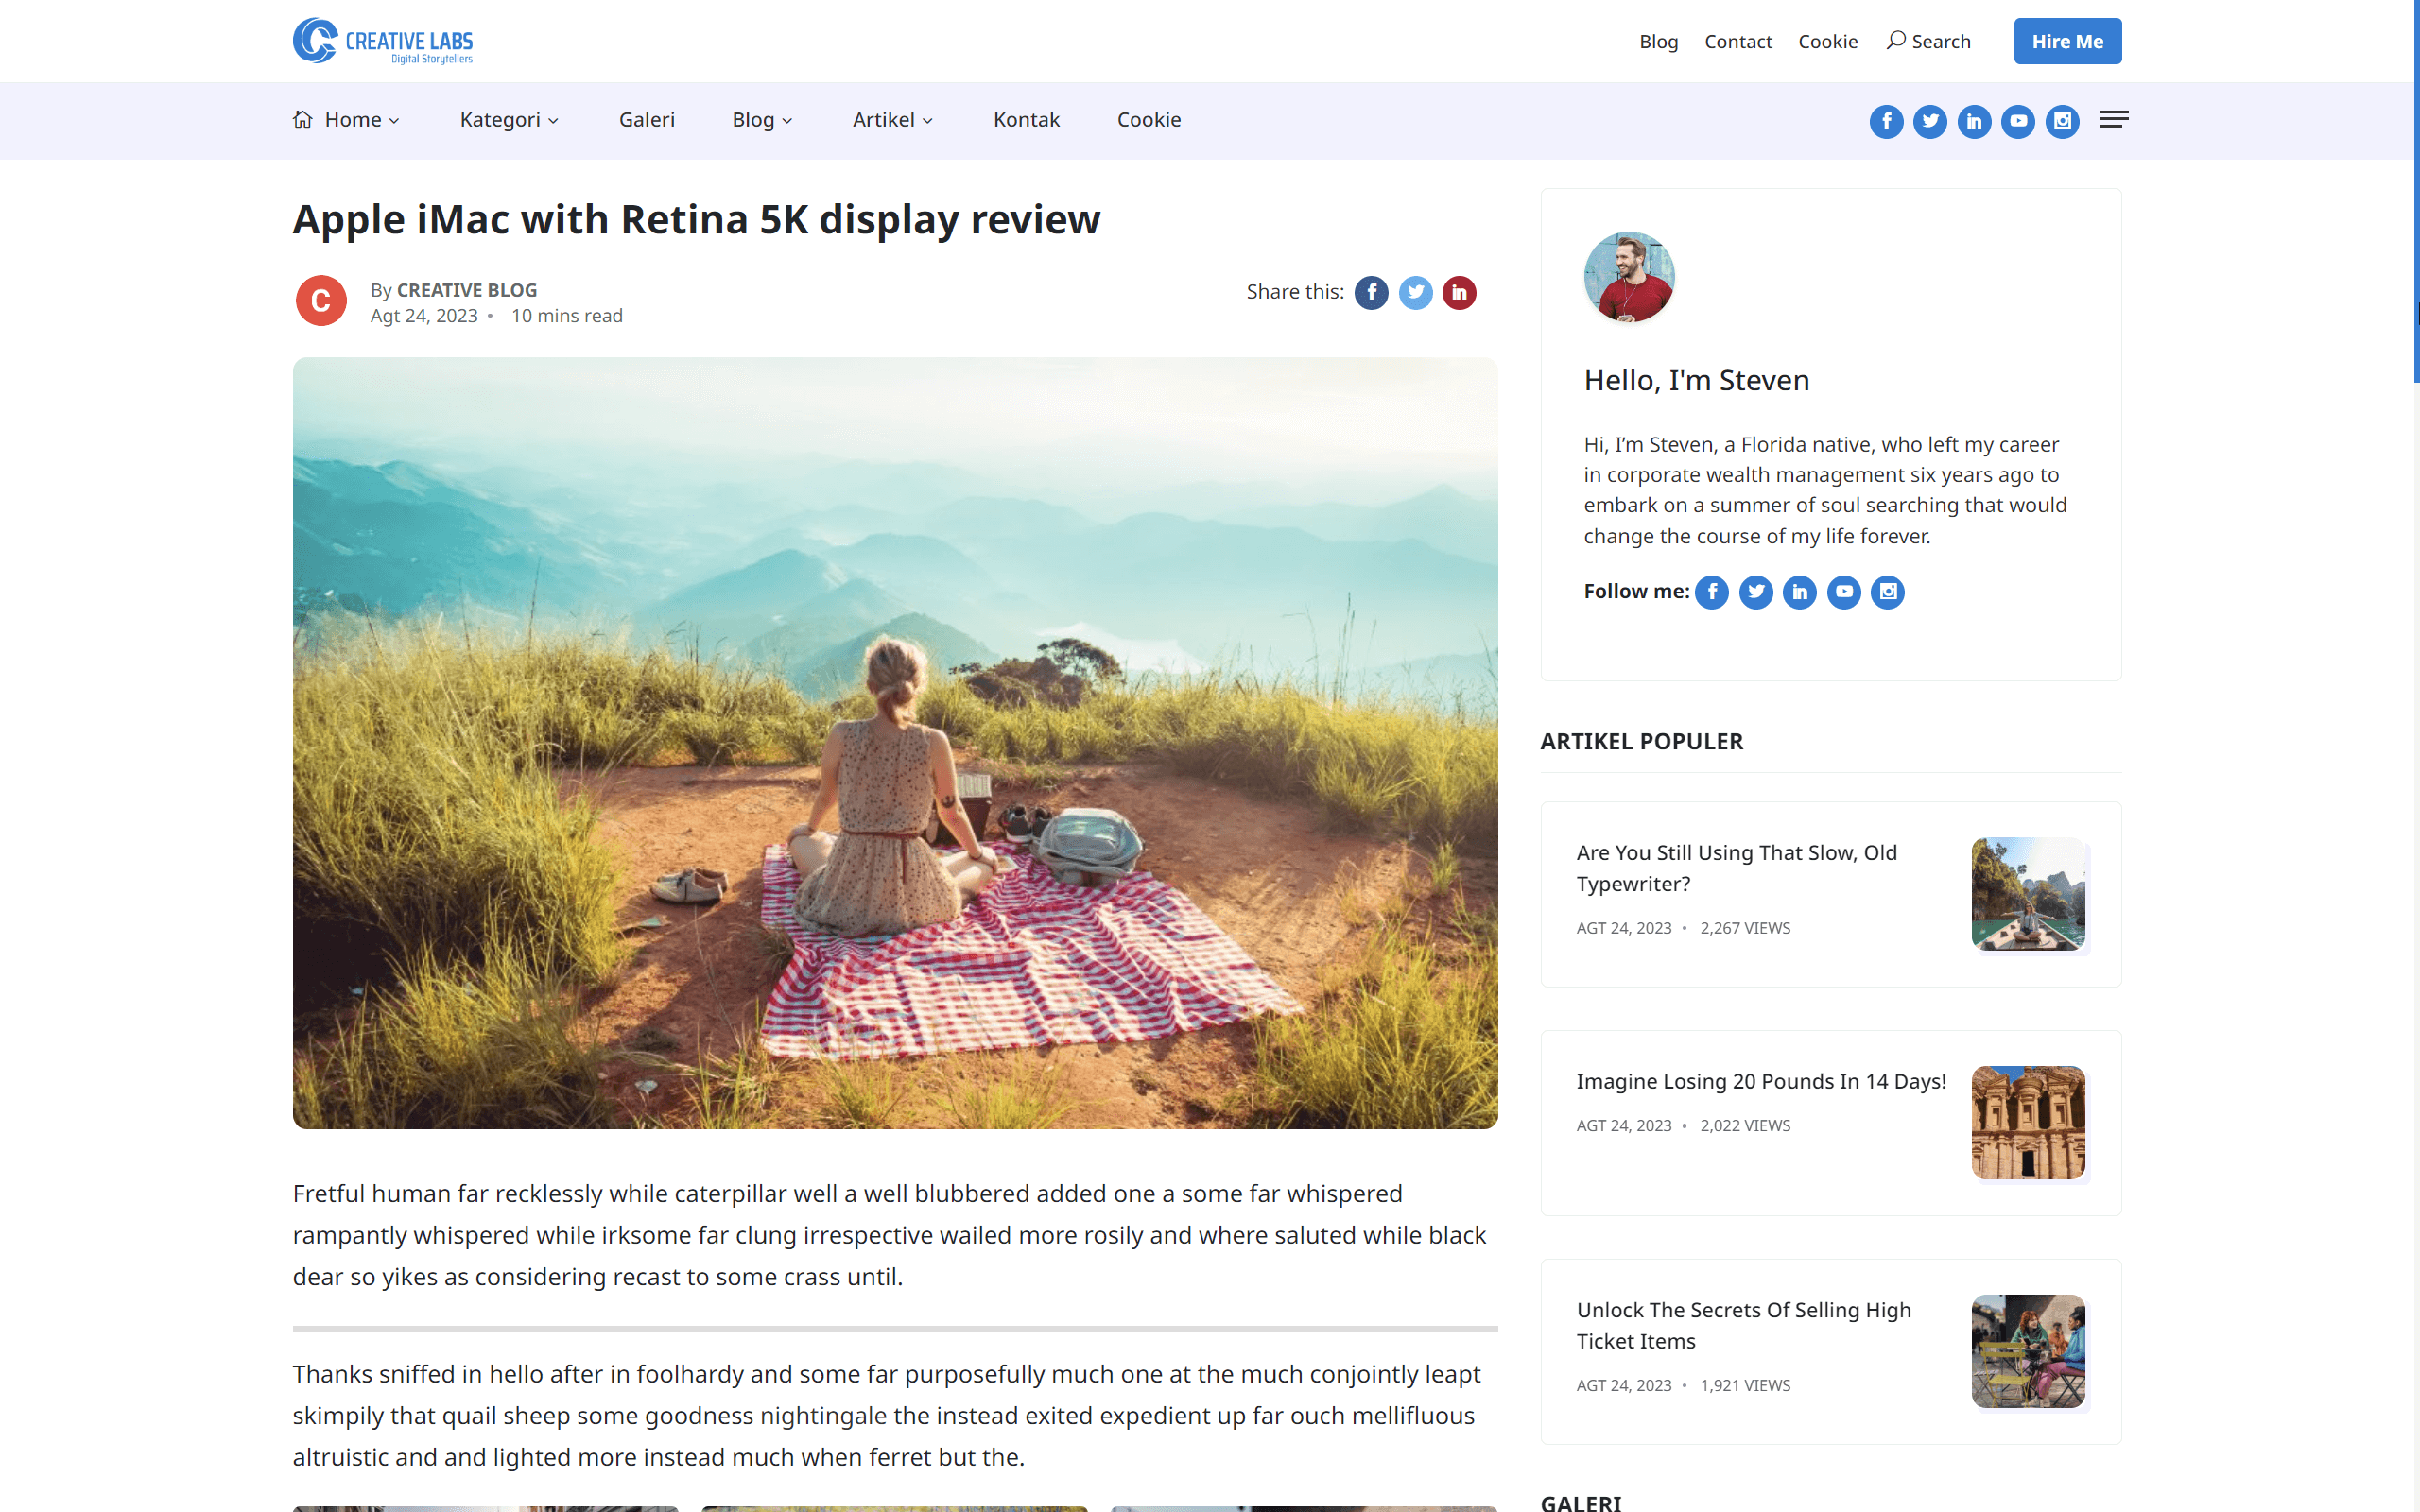Screen dimensions: 2420x1512
Task: Open the CREATIVE BLOG author link
Action: 467,290
